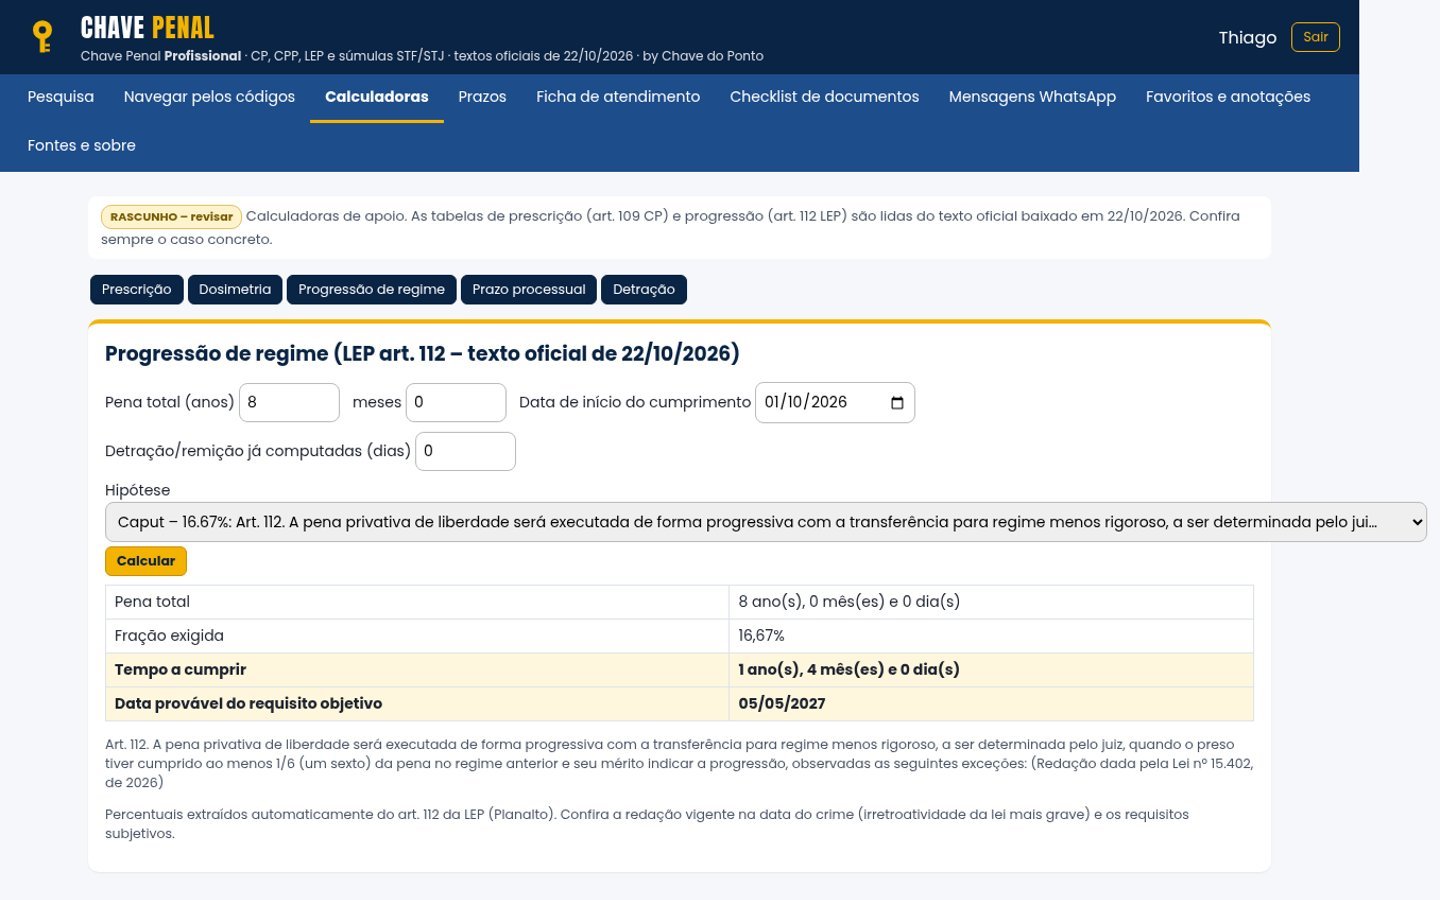Click the Calcular button
The image size is (1440, 900).
pos(146,561)
